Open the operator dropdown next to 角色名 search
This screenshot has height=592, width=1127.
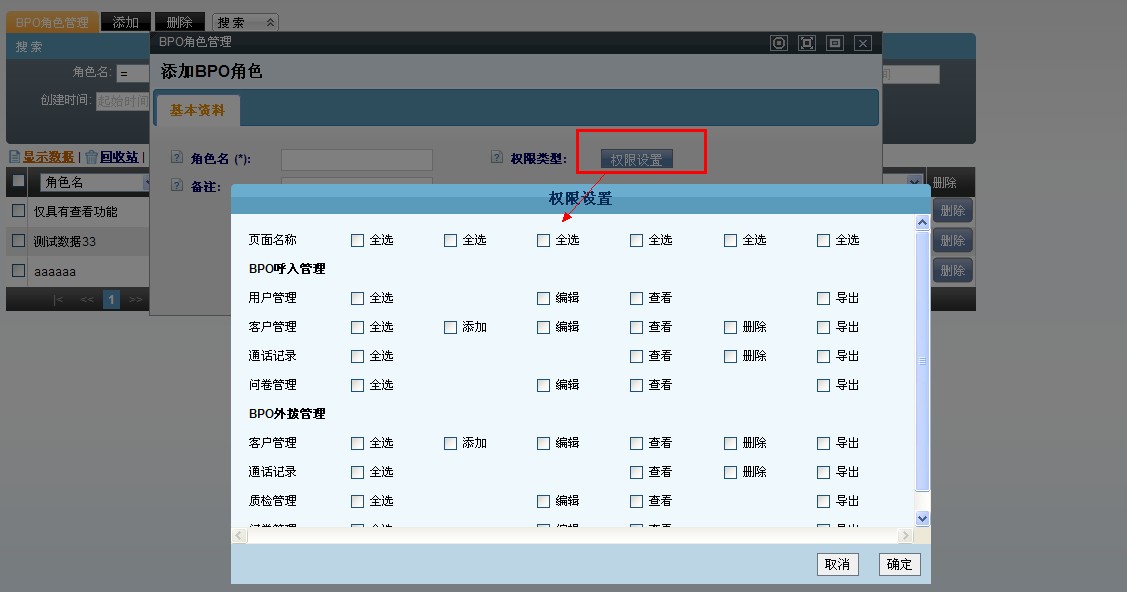tap(130, 73)
